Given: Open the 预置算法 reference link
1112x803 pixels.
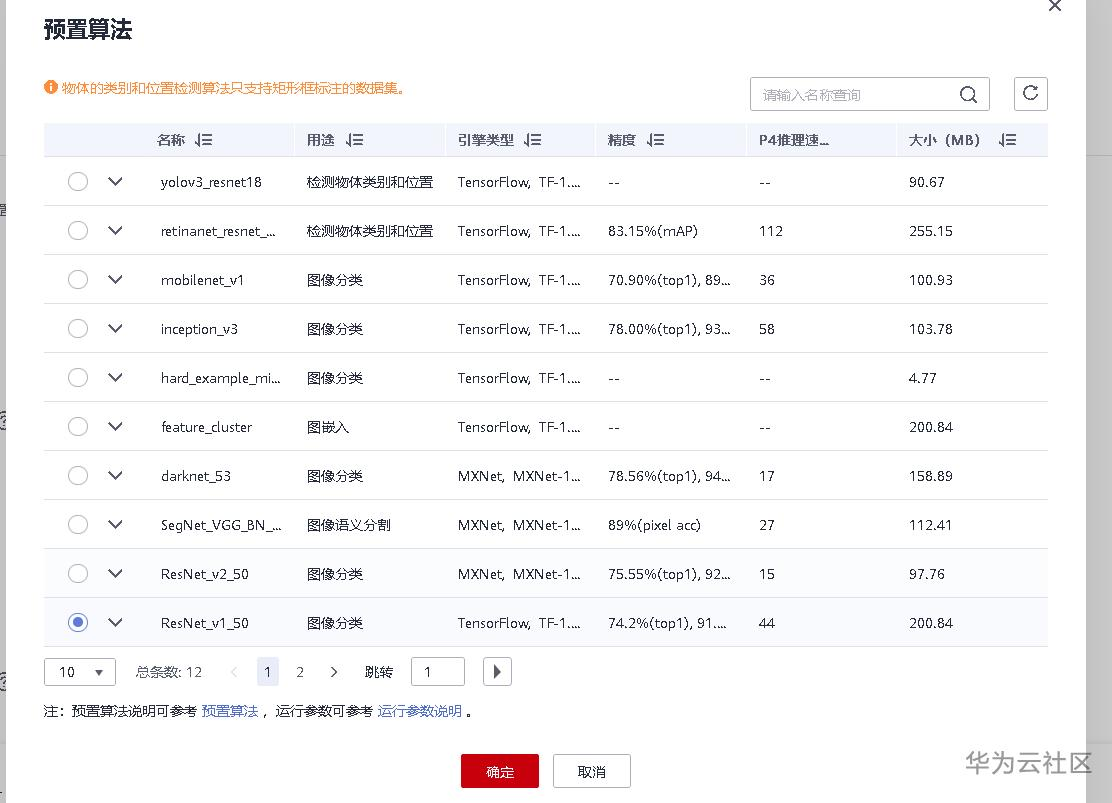Looking at the screenshot, I should [x=229, y=712].
